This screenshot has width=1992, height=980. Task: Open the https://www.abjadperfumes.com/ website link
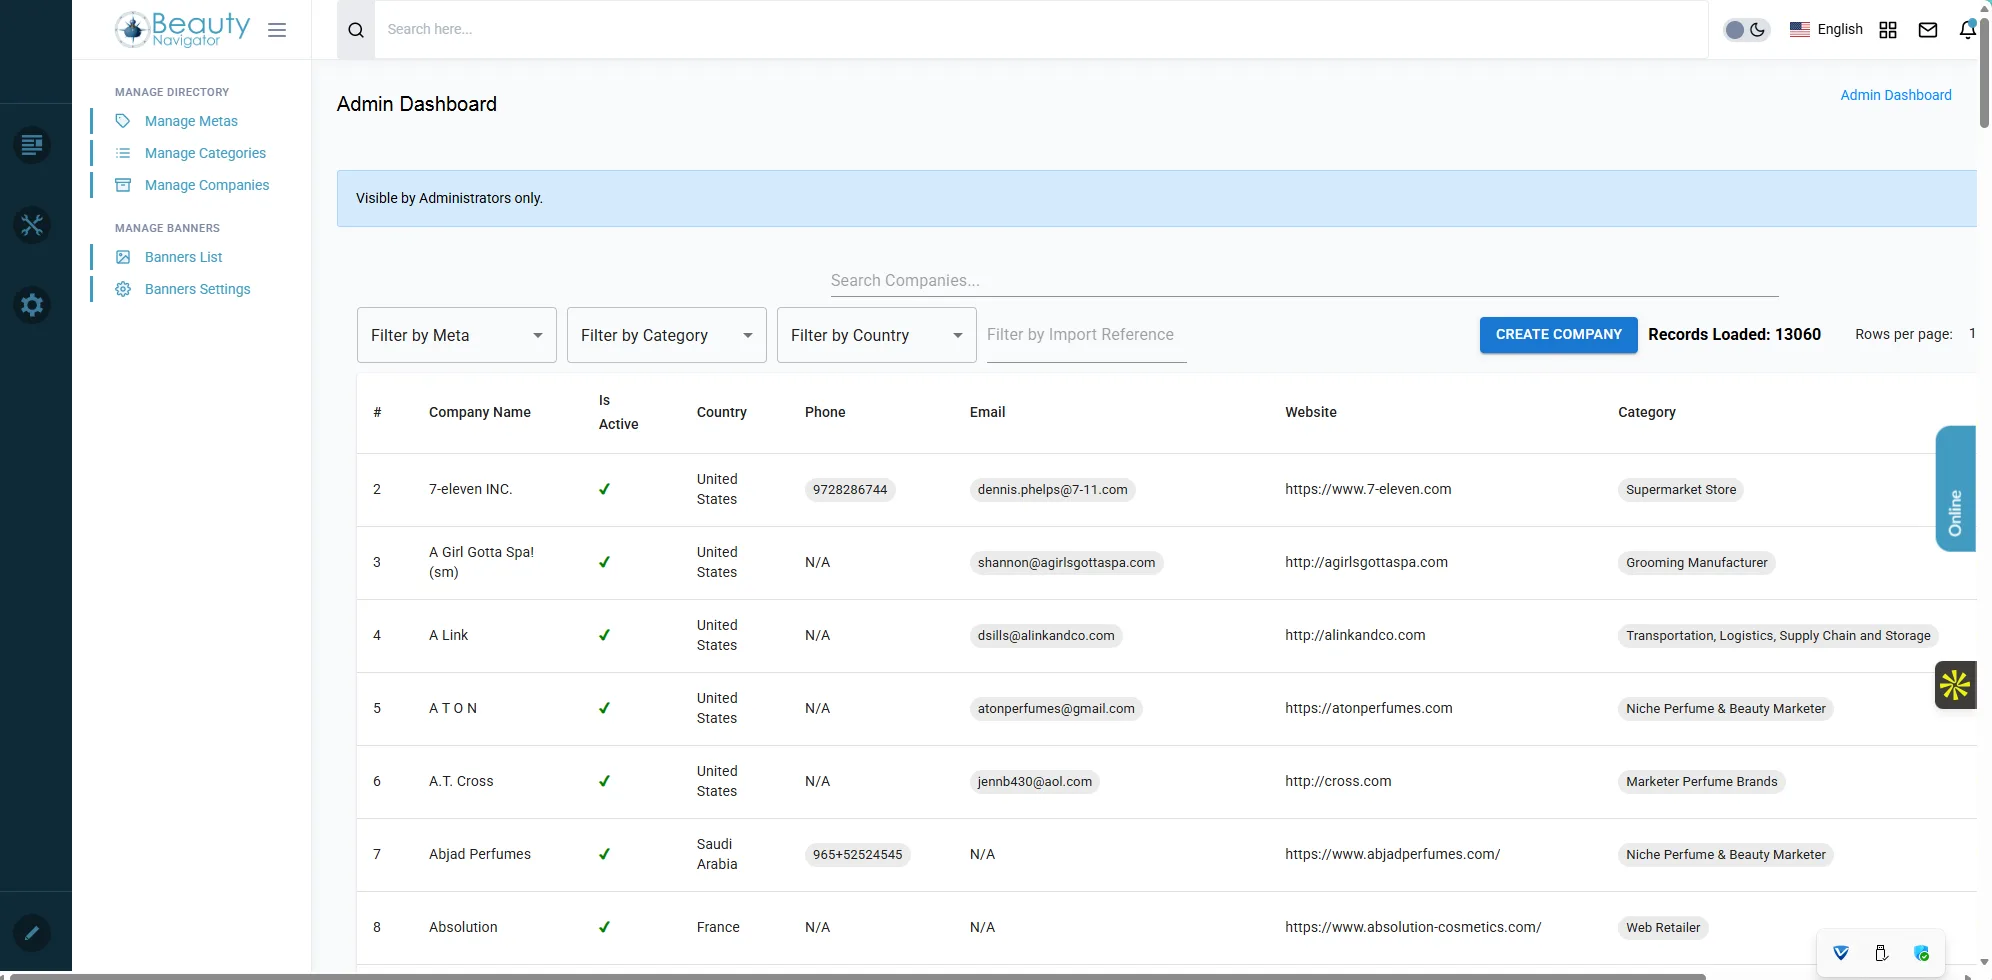coord(1392,854)
